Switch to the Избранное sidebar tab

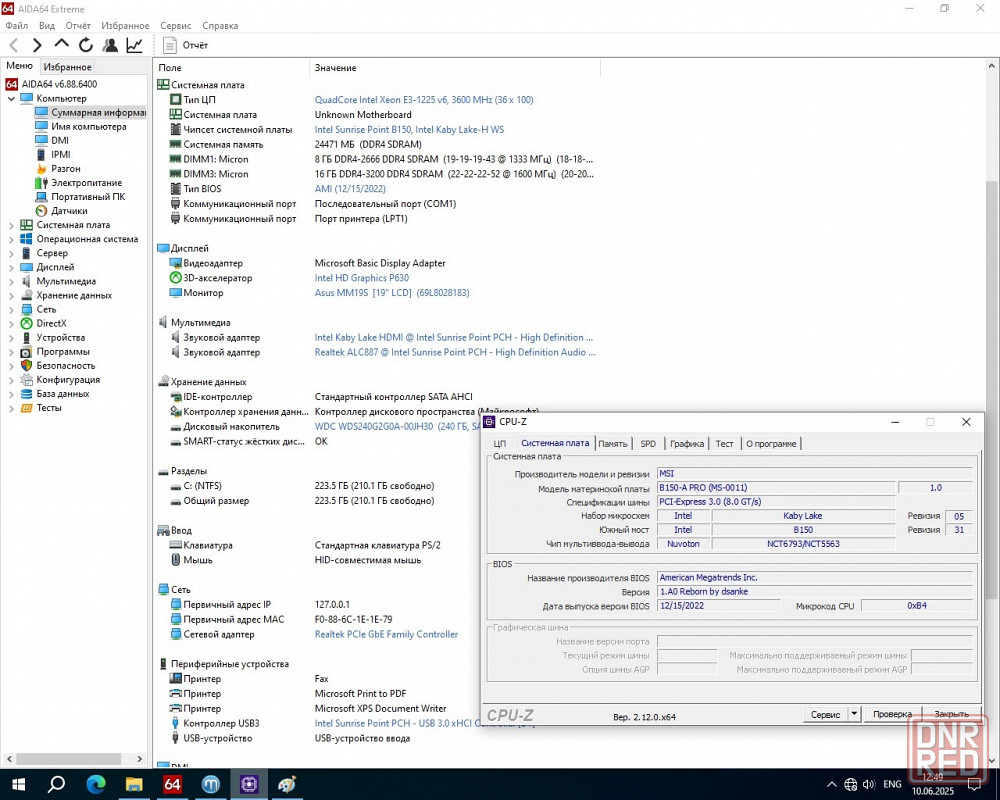pos(68,66)
